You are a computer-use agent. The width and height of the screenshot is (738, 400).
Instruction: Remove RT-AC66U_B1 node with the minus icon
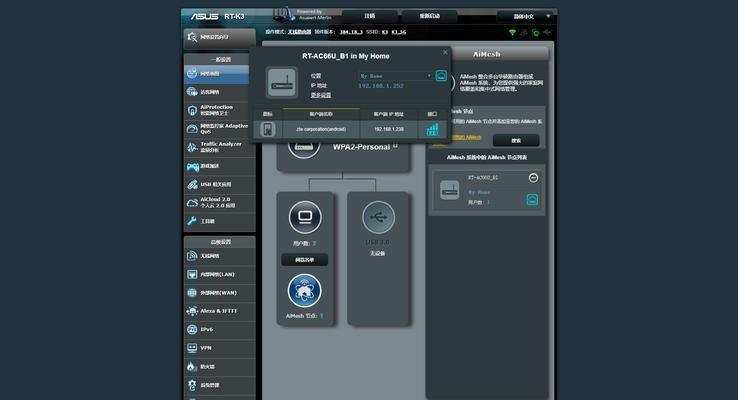(533, 178)
